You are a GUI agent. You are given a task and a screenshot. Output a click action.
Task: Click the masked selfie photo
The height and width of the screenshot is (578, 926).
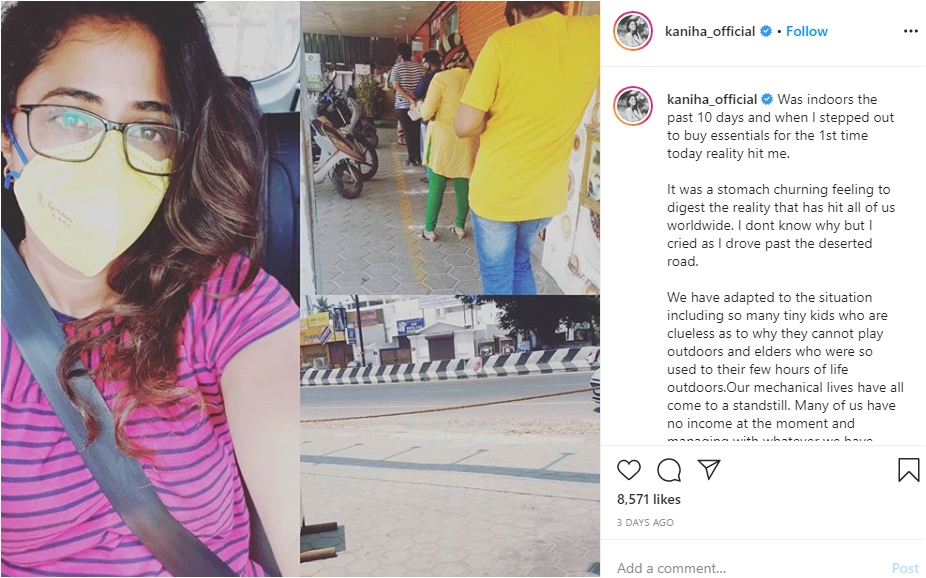150,289
